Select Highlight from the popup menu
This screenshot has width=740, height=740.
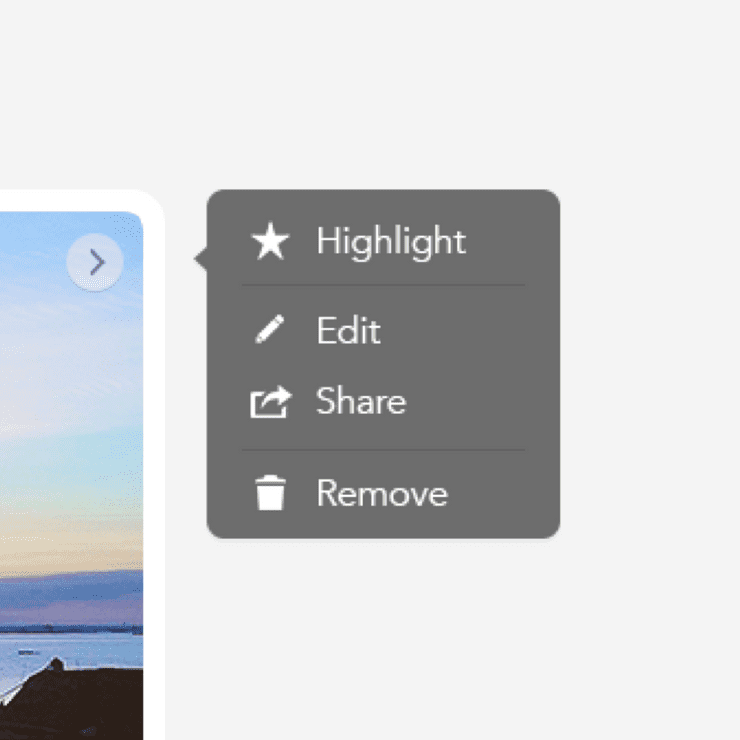coord(383,241)
